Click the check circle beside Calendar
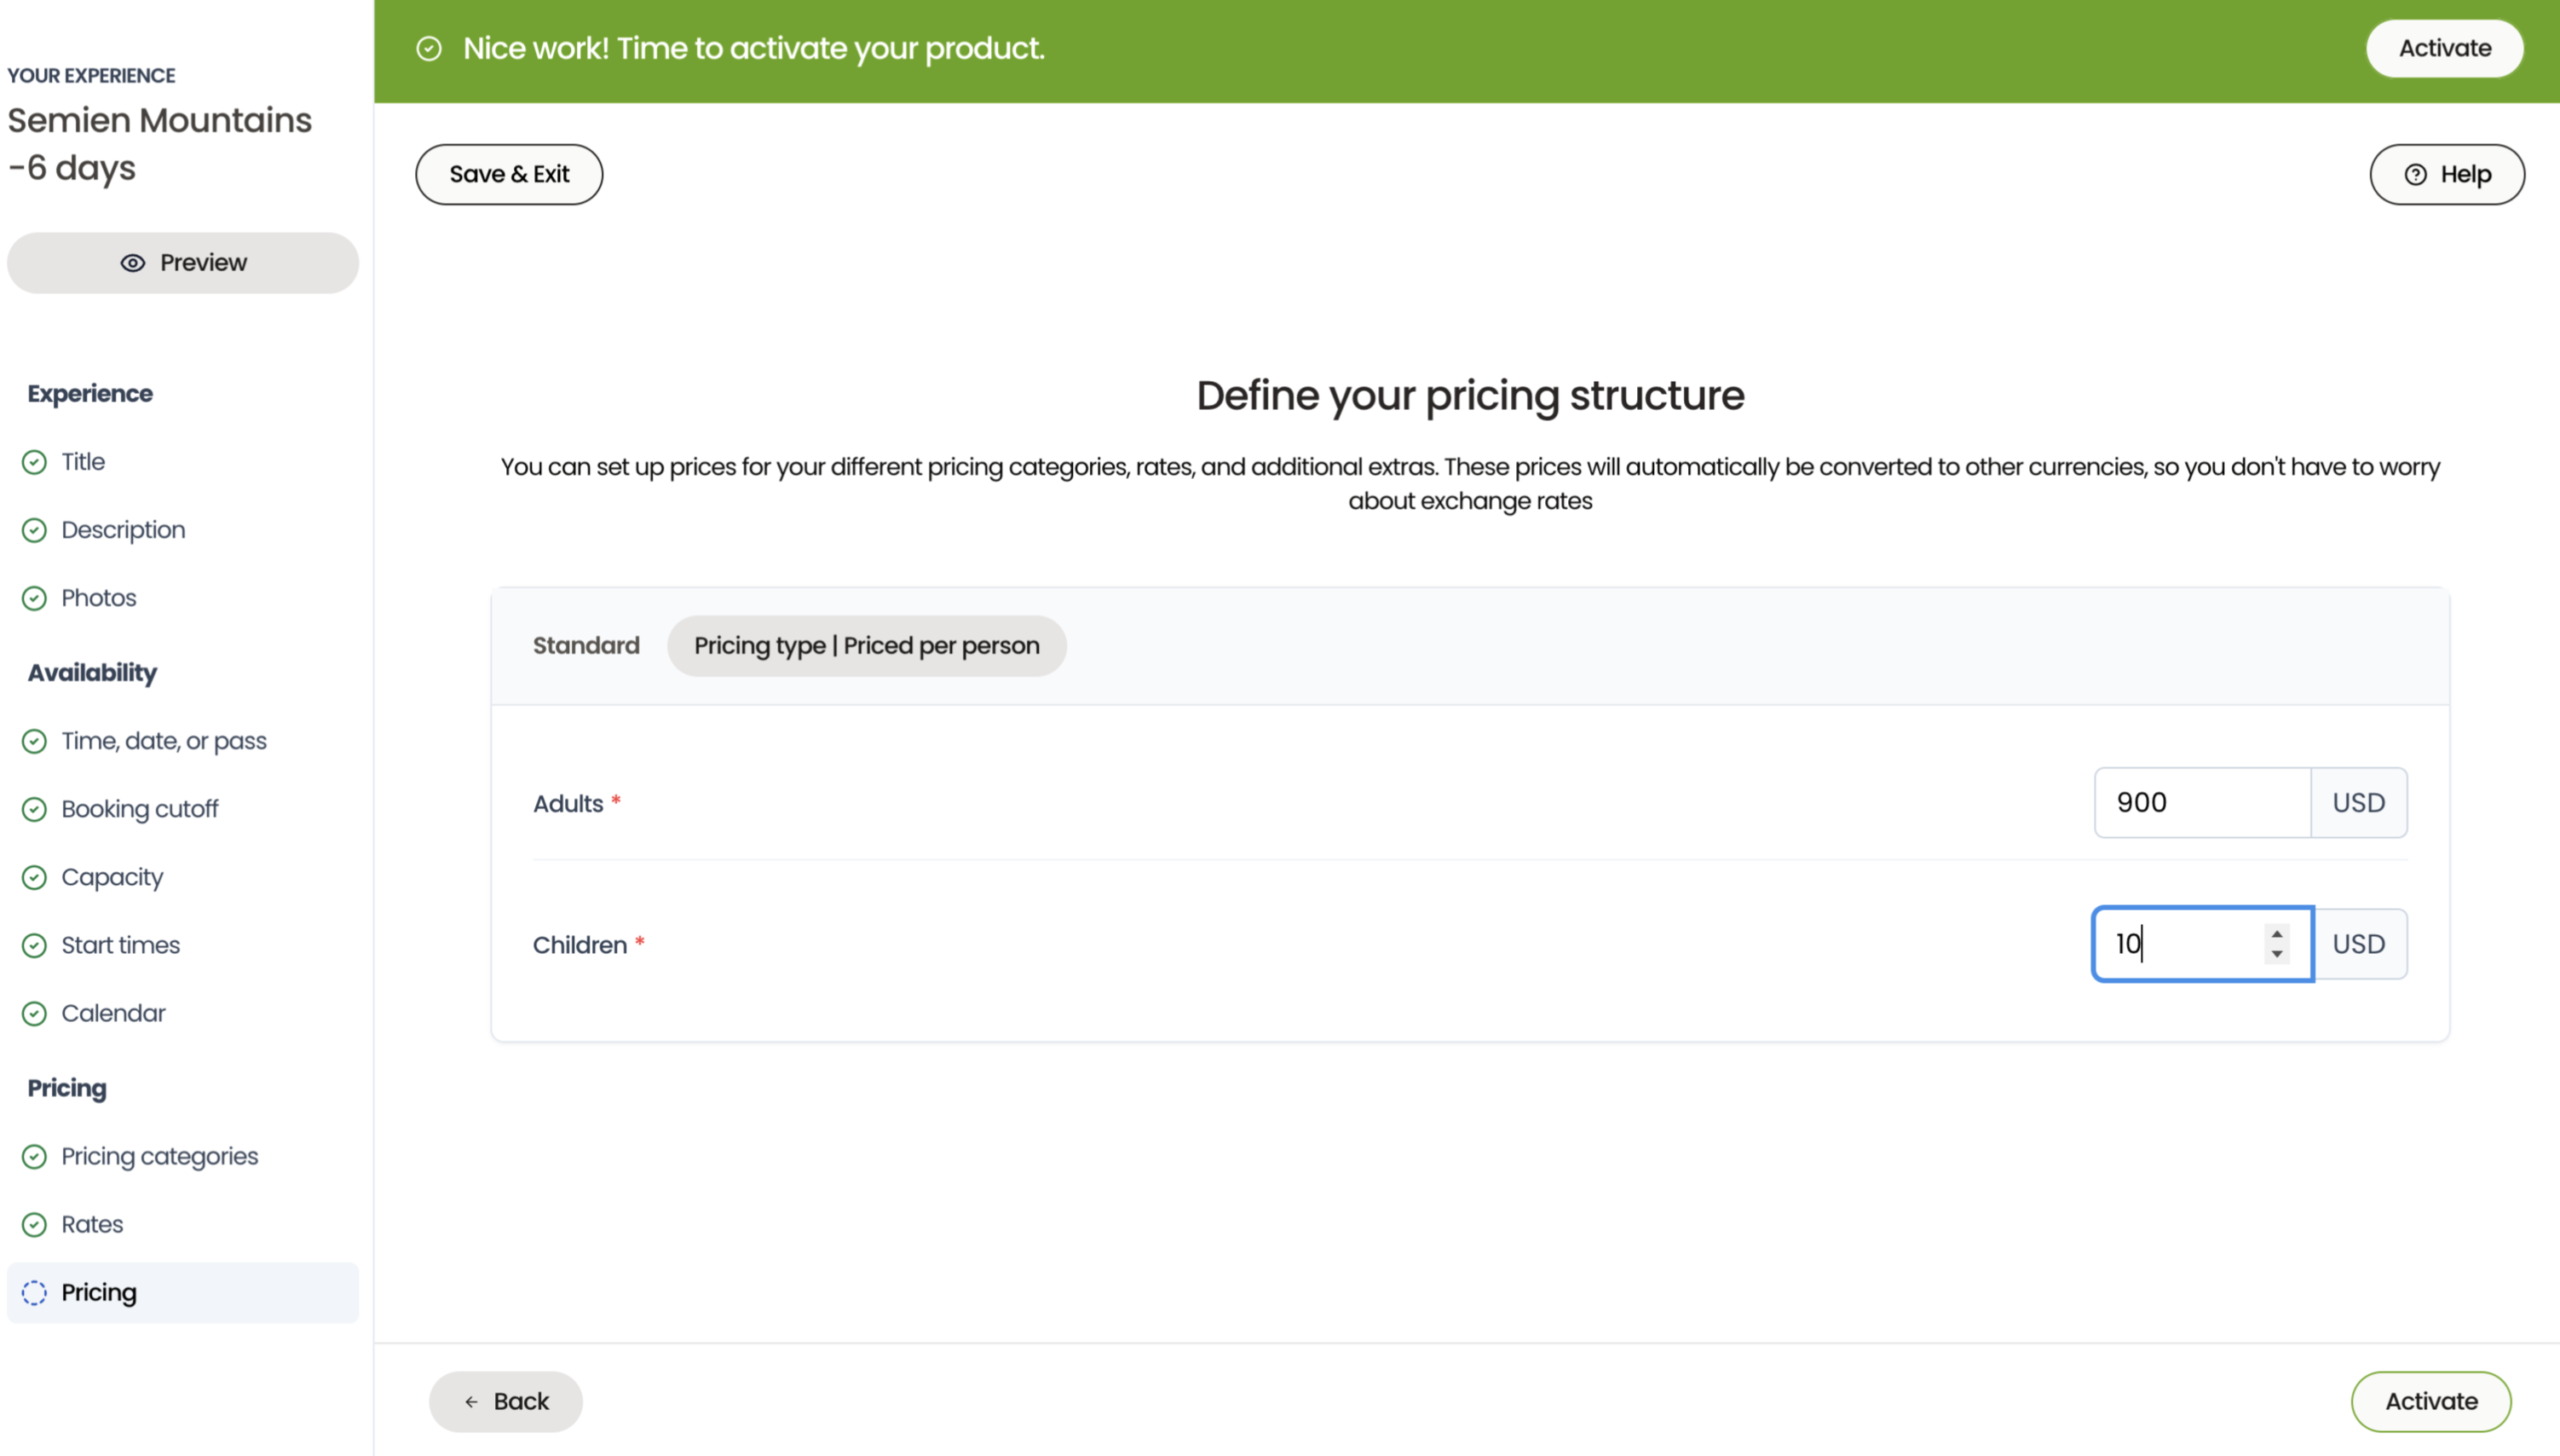 click(x=34, y=1013)
